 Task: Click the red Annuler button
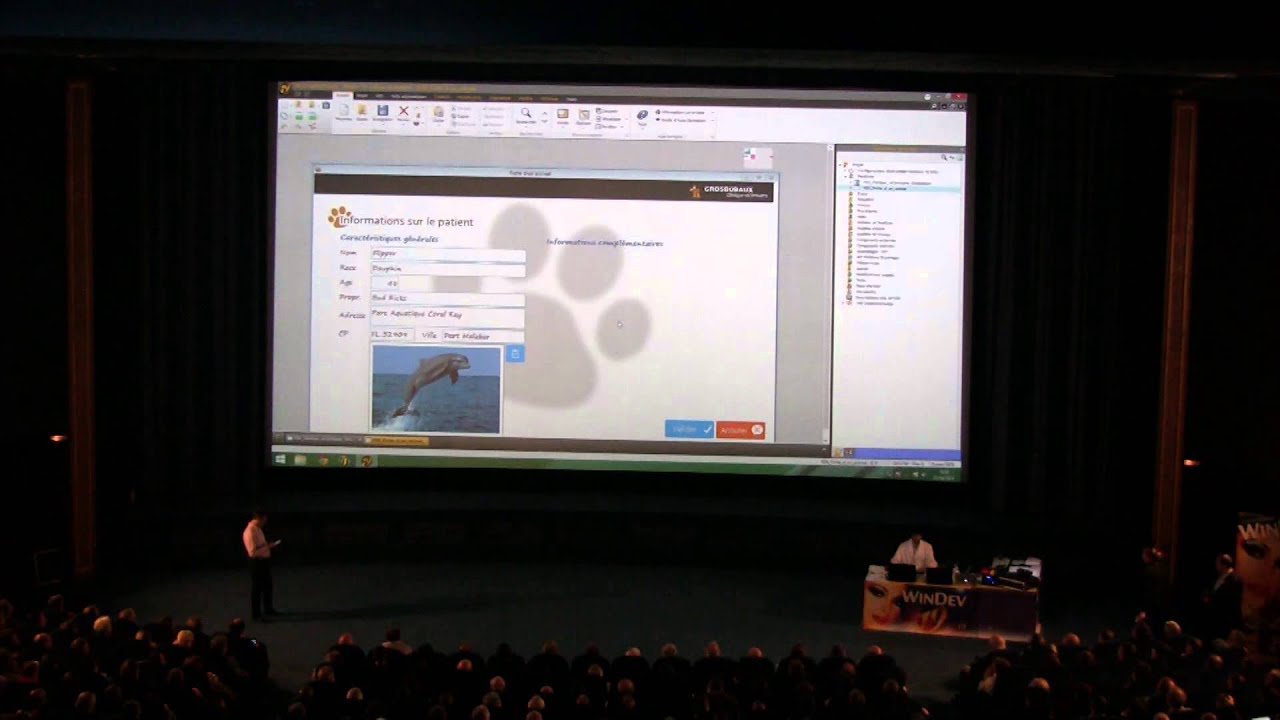(x=741, y=430)
